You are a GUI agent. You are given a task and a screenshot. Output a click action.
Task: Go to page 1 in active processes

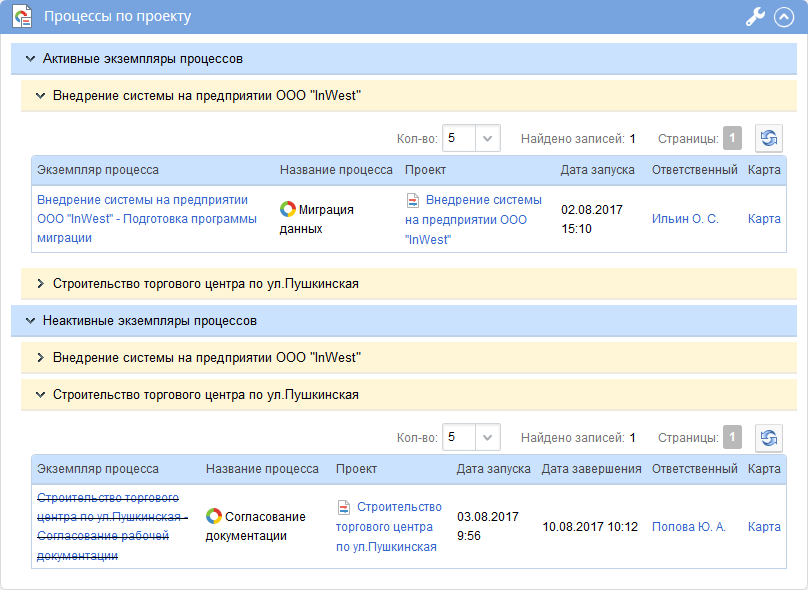(733, 139)
